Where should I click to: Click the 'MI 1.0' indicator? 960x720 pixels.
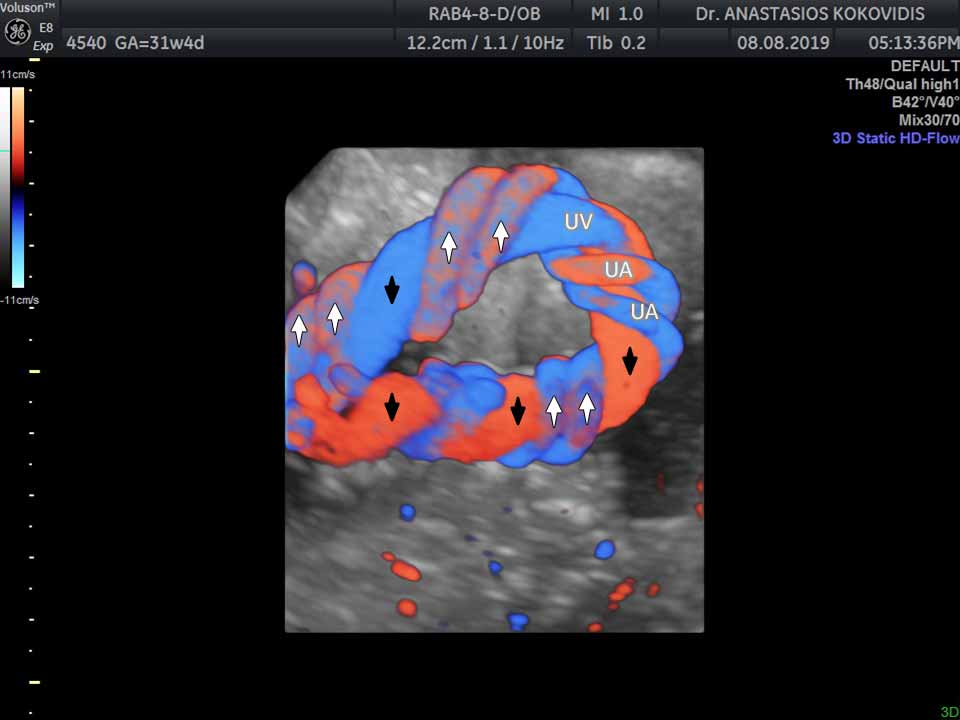click(x=617, y=13)
